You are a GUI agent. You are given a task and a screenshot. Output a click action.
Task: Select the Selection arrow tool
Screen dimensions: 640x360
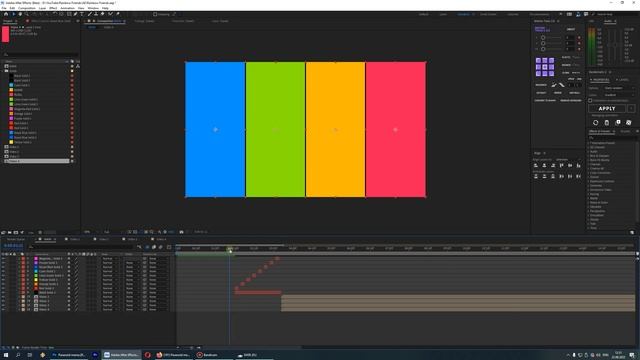click(14, 14)
